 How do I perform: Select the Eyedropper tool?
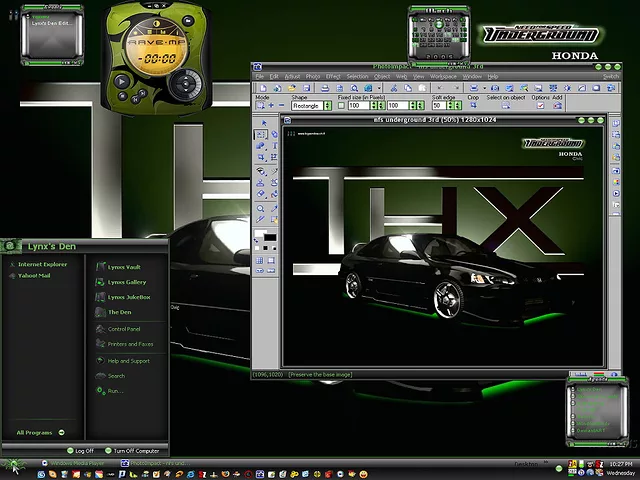click(274, 209)
